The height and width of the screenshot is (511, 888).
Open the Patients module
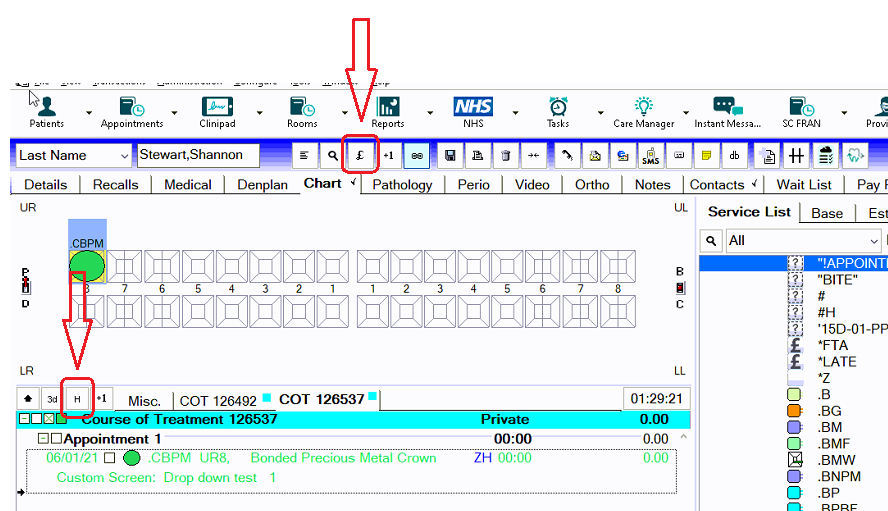pyautogui.click(x=46, y=110)
